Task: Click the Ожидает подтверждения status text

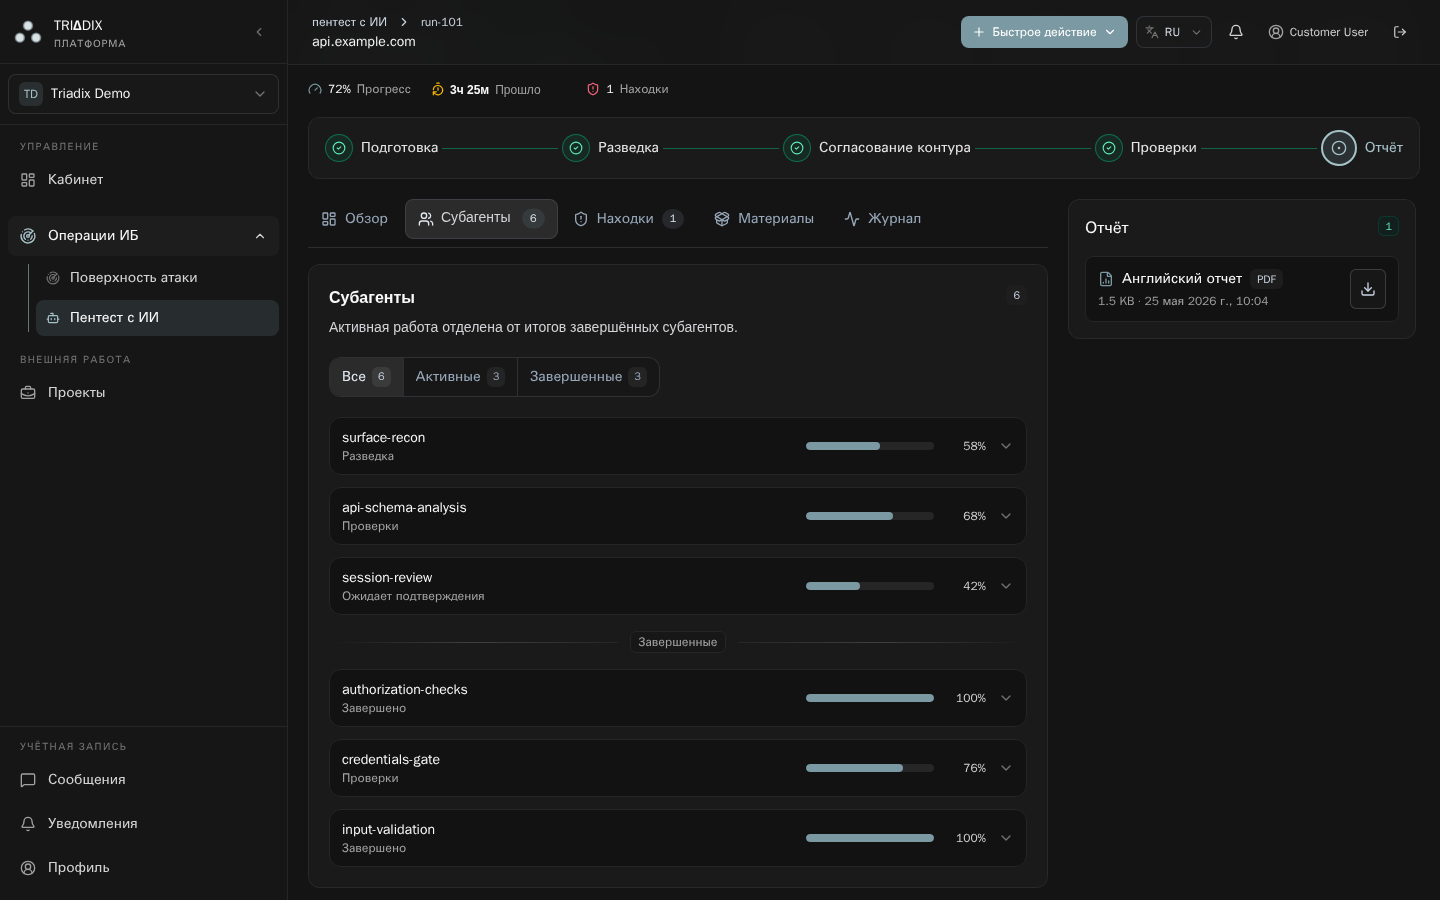Action: [413, 596]
